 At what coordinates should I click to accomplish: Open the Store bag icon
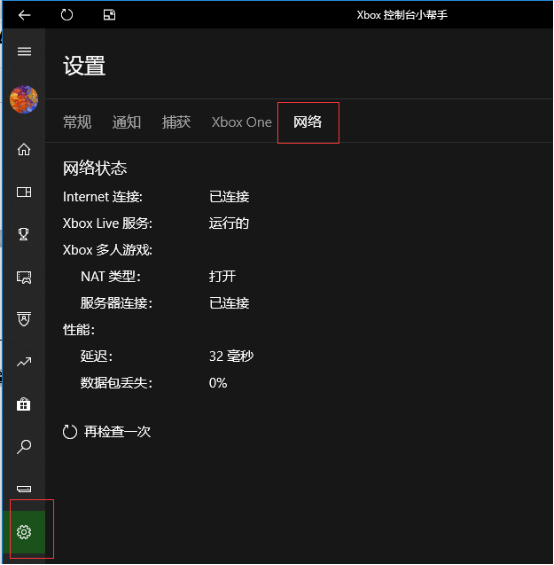24,404
